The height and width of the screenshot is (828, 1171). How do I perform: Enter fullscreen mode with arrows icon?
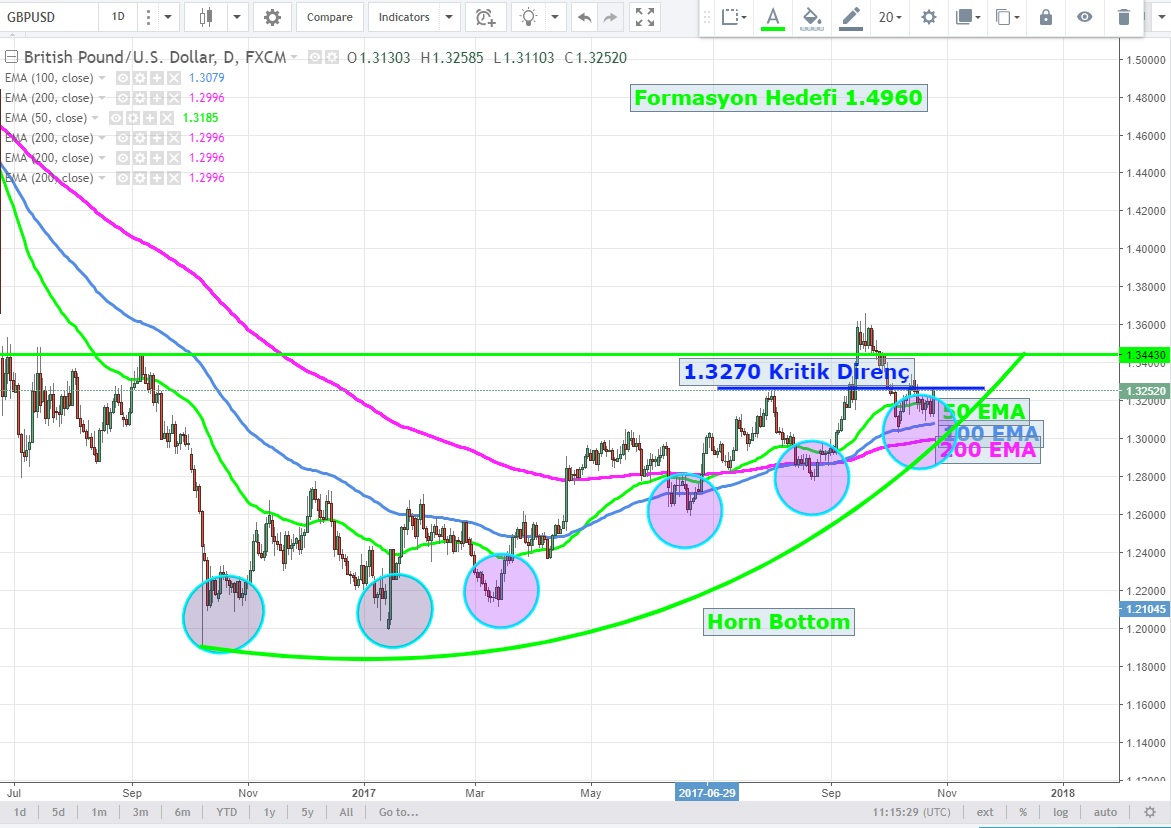(646, 17)
